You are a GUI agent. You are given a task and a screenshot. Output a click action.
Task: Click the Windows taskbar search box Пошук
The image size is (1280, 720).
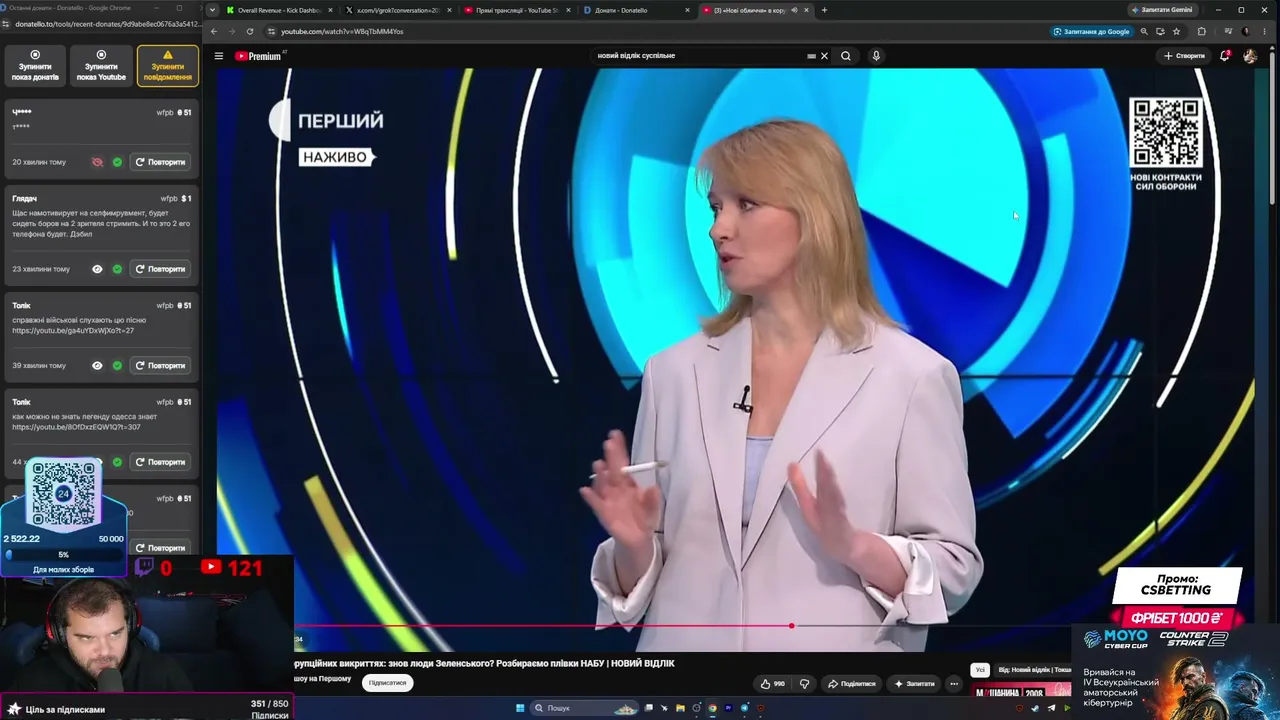[585, 708]
